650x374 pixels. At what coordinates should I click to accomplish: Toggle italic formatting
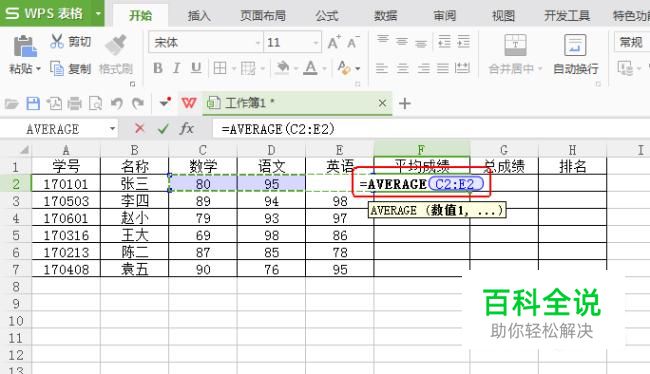click(177, 68)
